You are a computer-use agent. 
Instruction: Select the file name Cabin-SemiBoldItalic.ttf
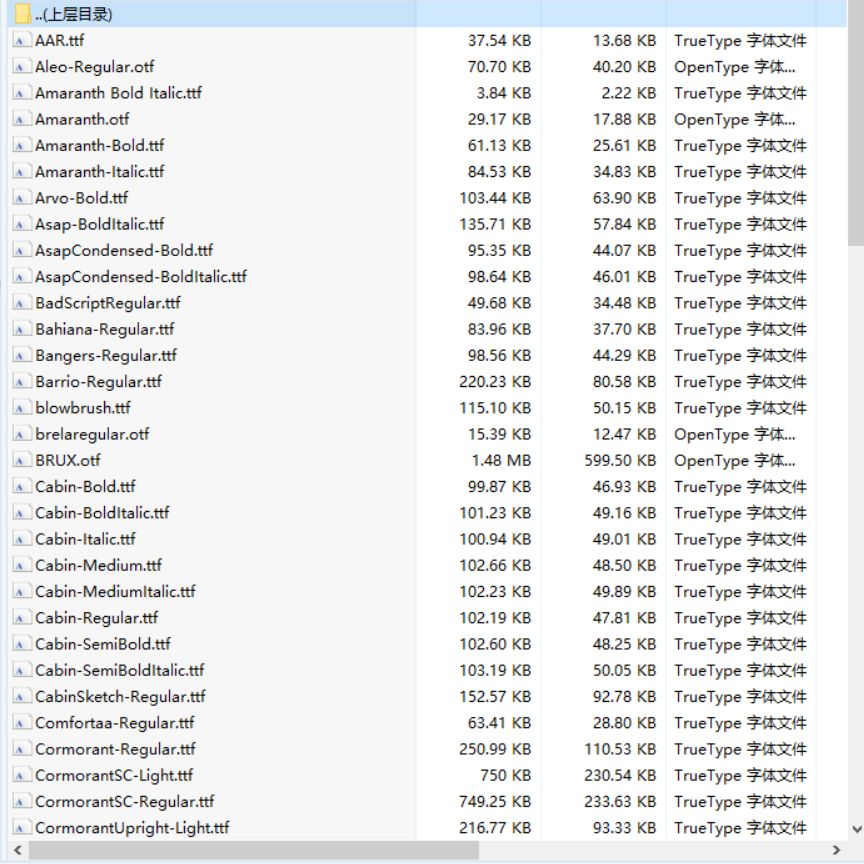tap(120, 670)
